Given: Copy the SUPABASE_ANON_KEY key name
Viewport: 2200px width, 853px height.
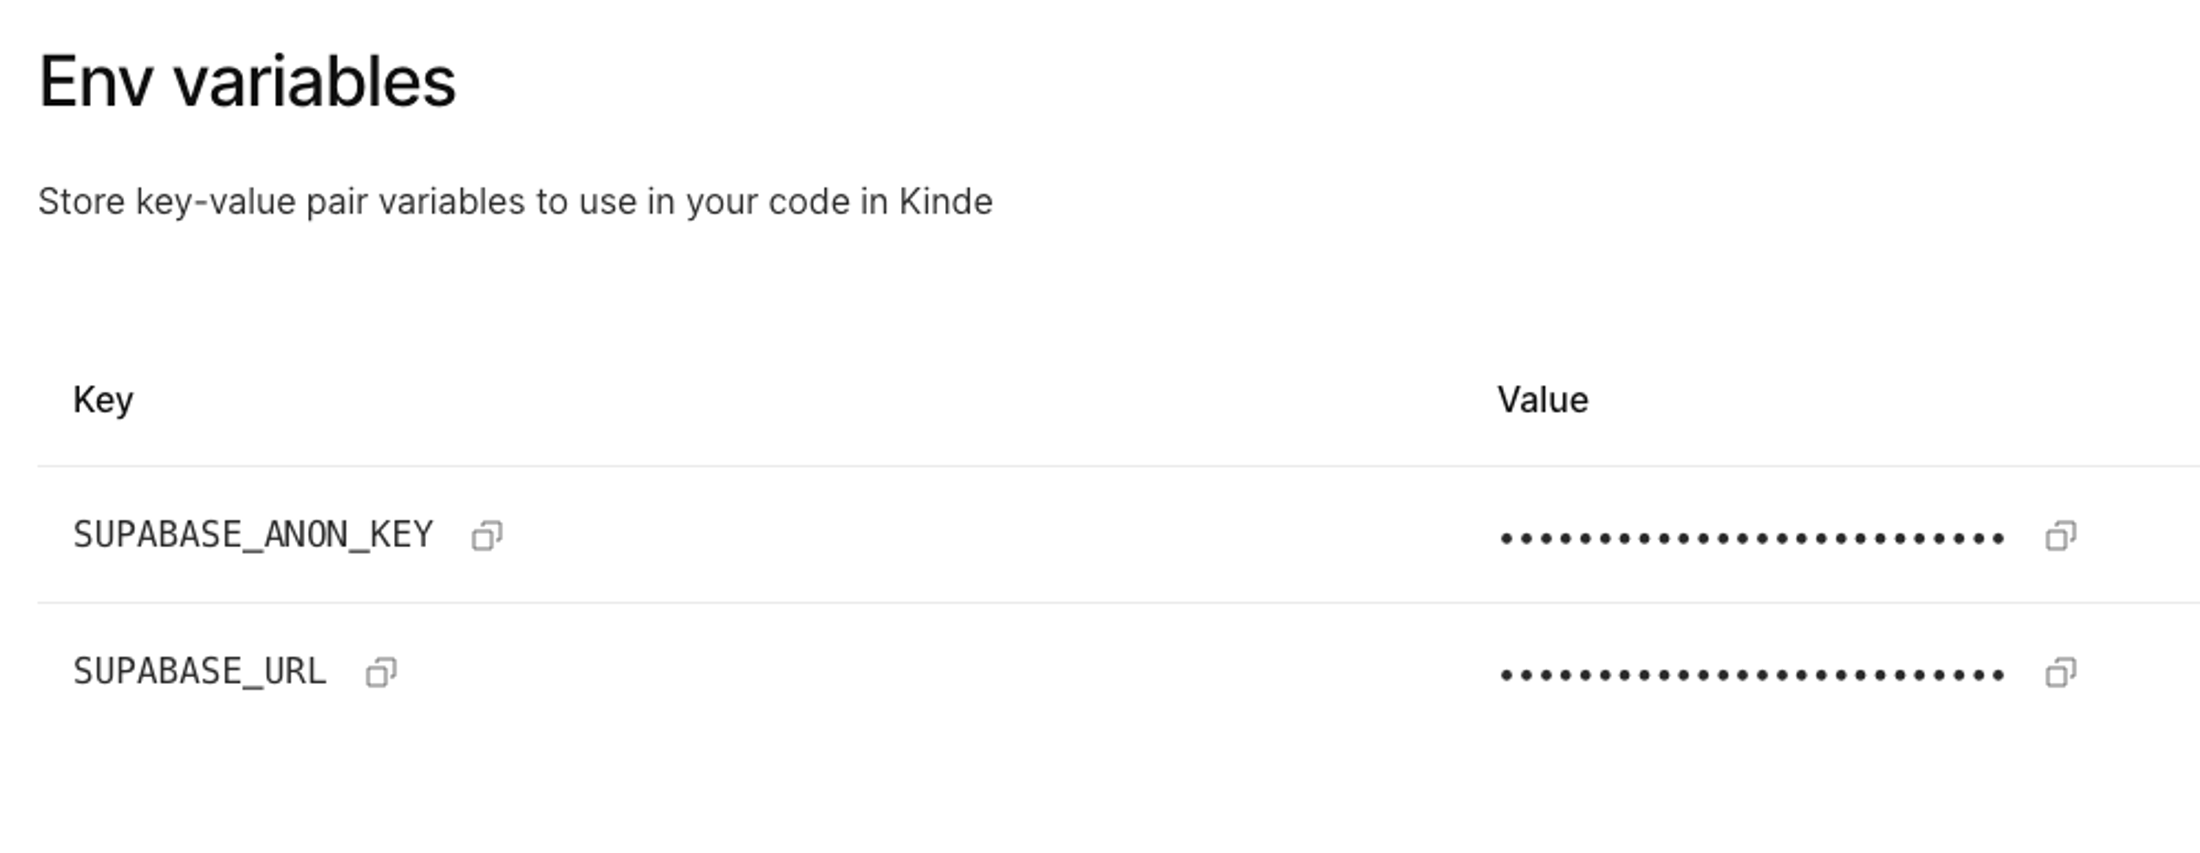Looking at the screenshot, I should [487, 536].
